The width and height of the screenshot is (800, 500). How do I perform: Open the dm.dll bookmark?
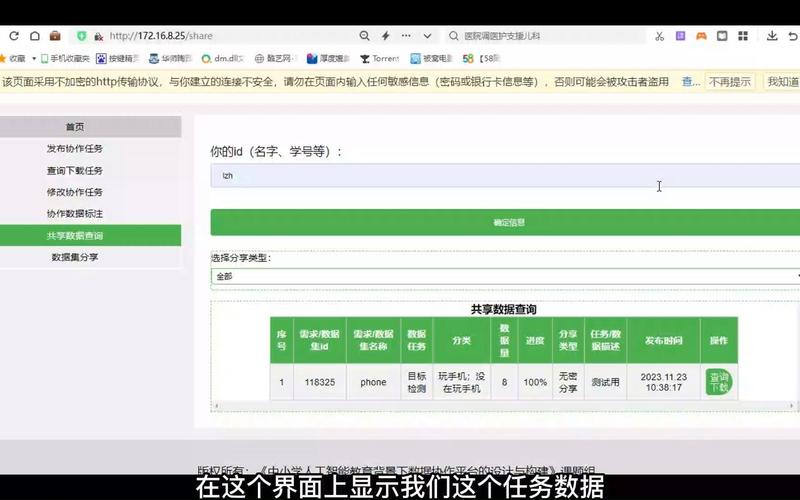tap(223, 59)
